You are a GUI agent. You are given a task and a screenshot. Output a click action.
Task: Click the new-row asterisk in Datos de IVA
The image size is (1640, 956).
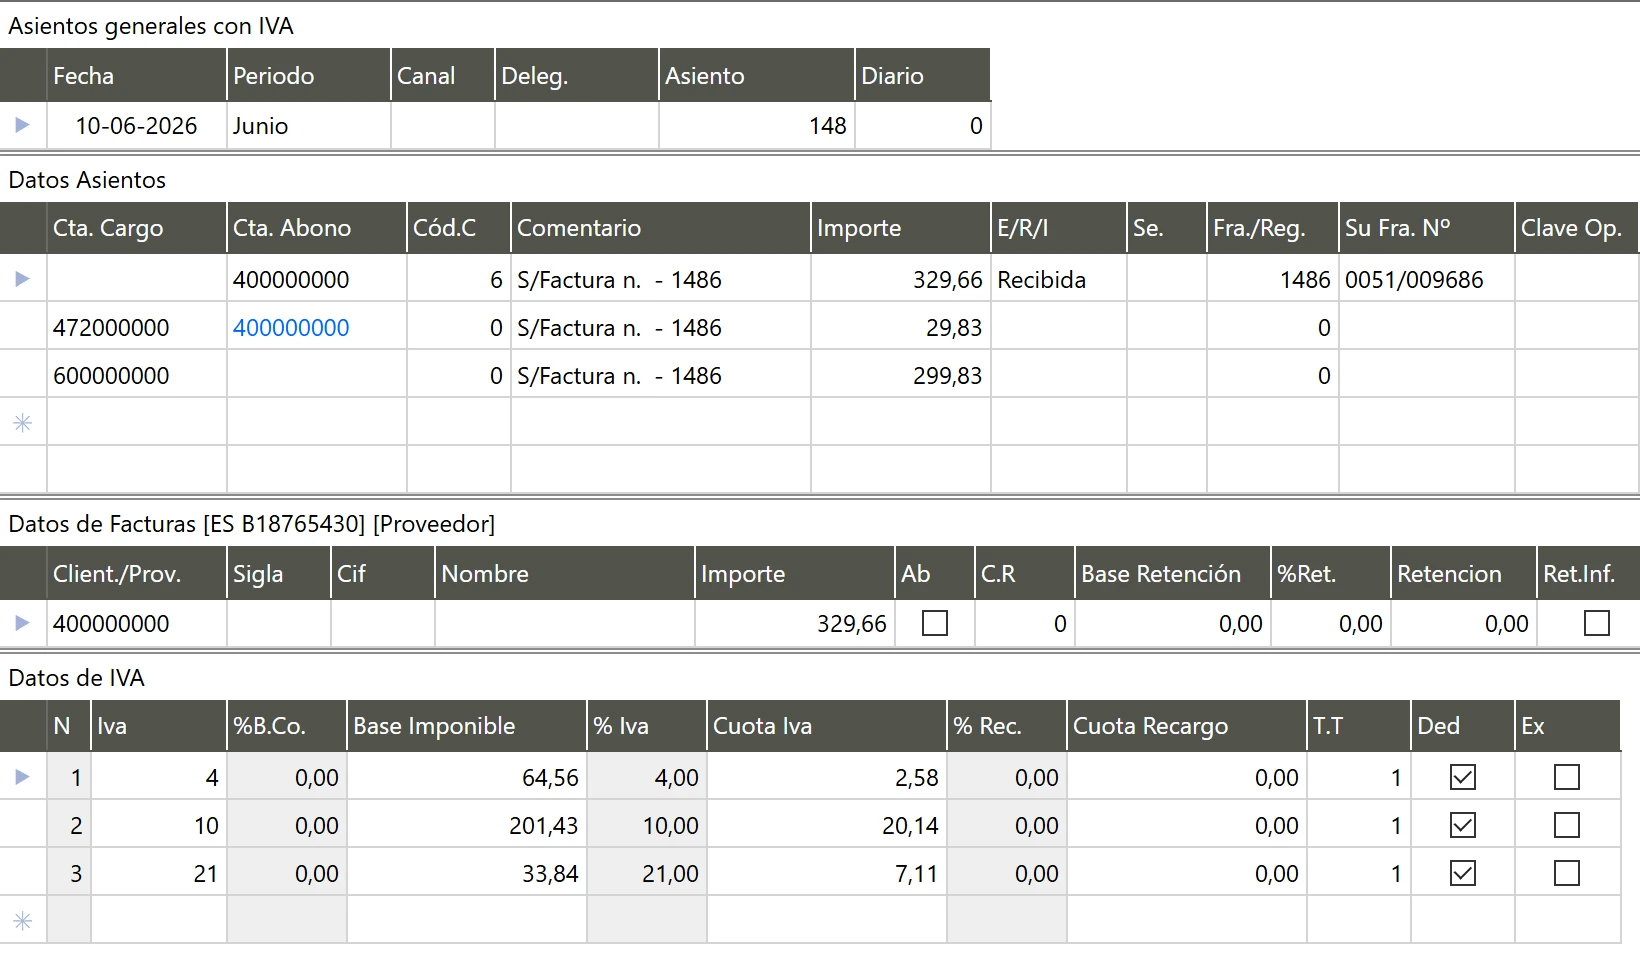click(x=22, y=921)
